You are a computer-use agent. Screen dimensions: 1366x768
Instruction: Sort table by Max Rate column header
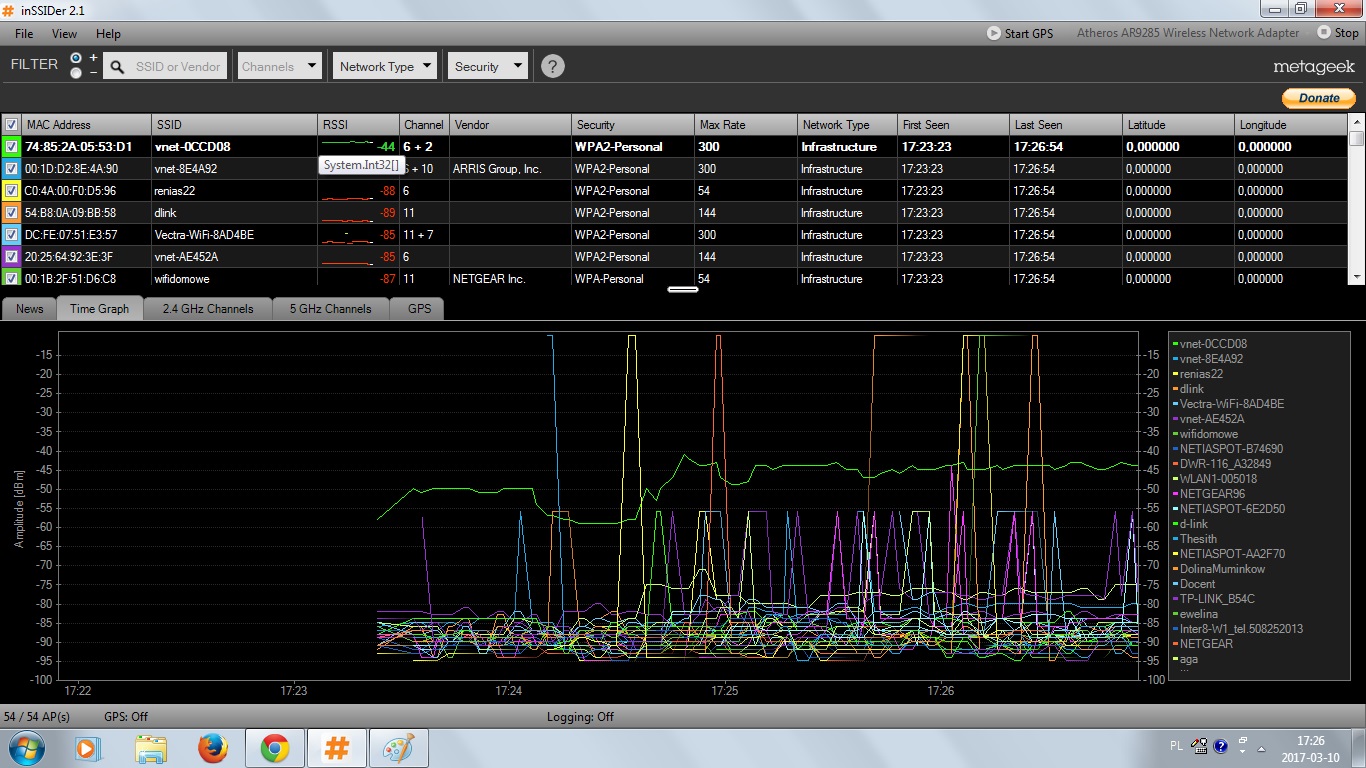coord(745,125)
